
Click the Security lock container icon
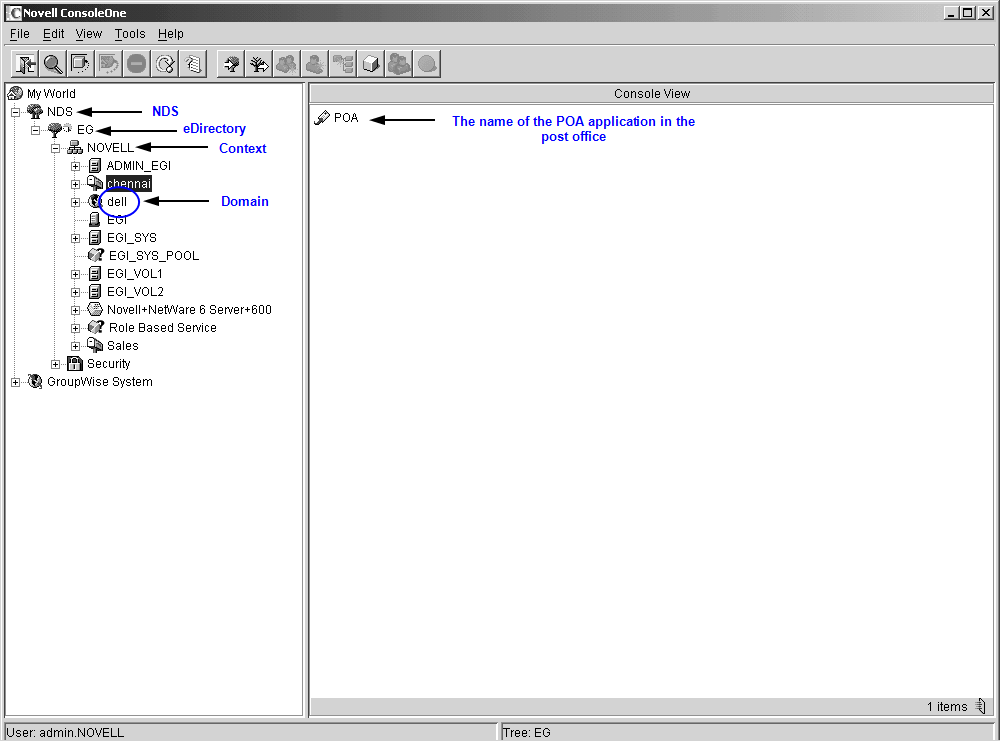tap(75, 363)
